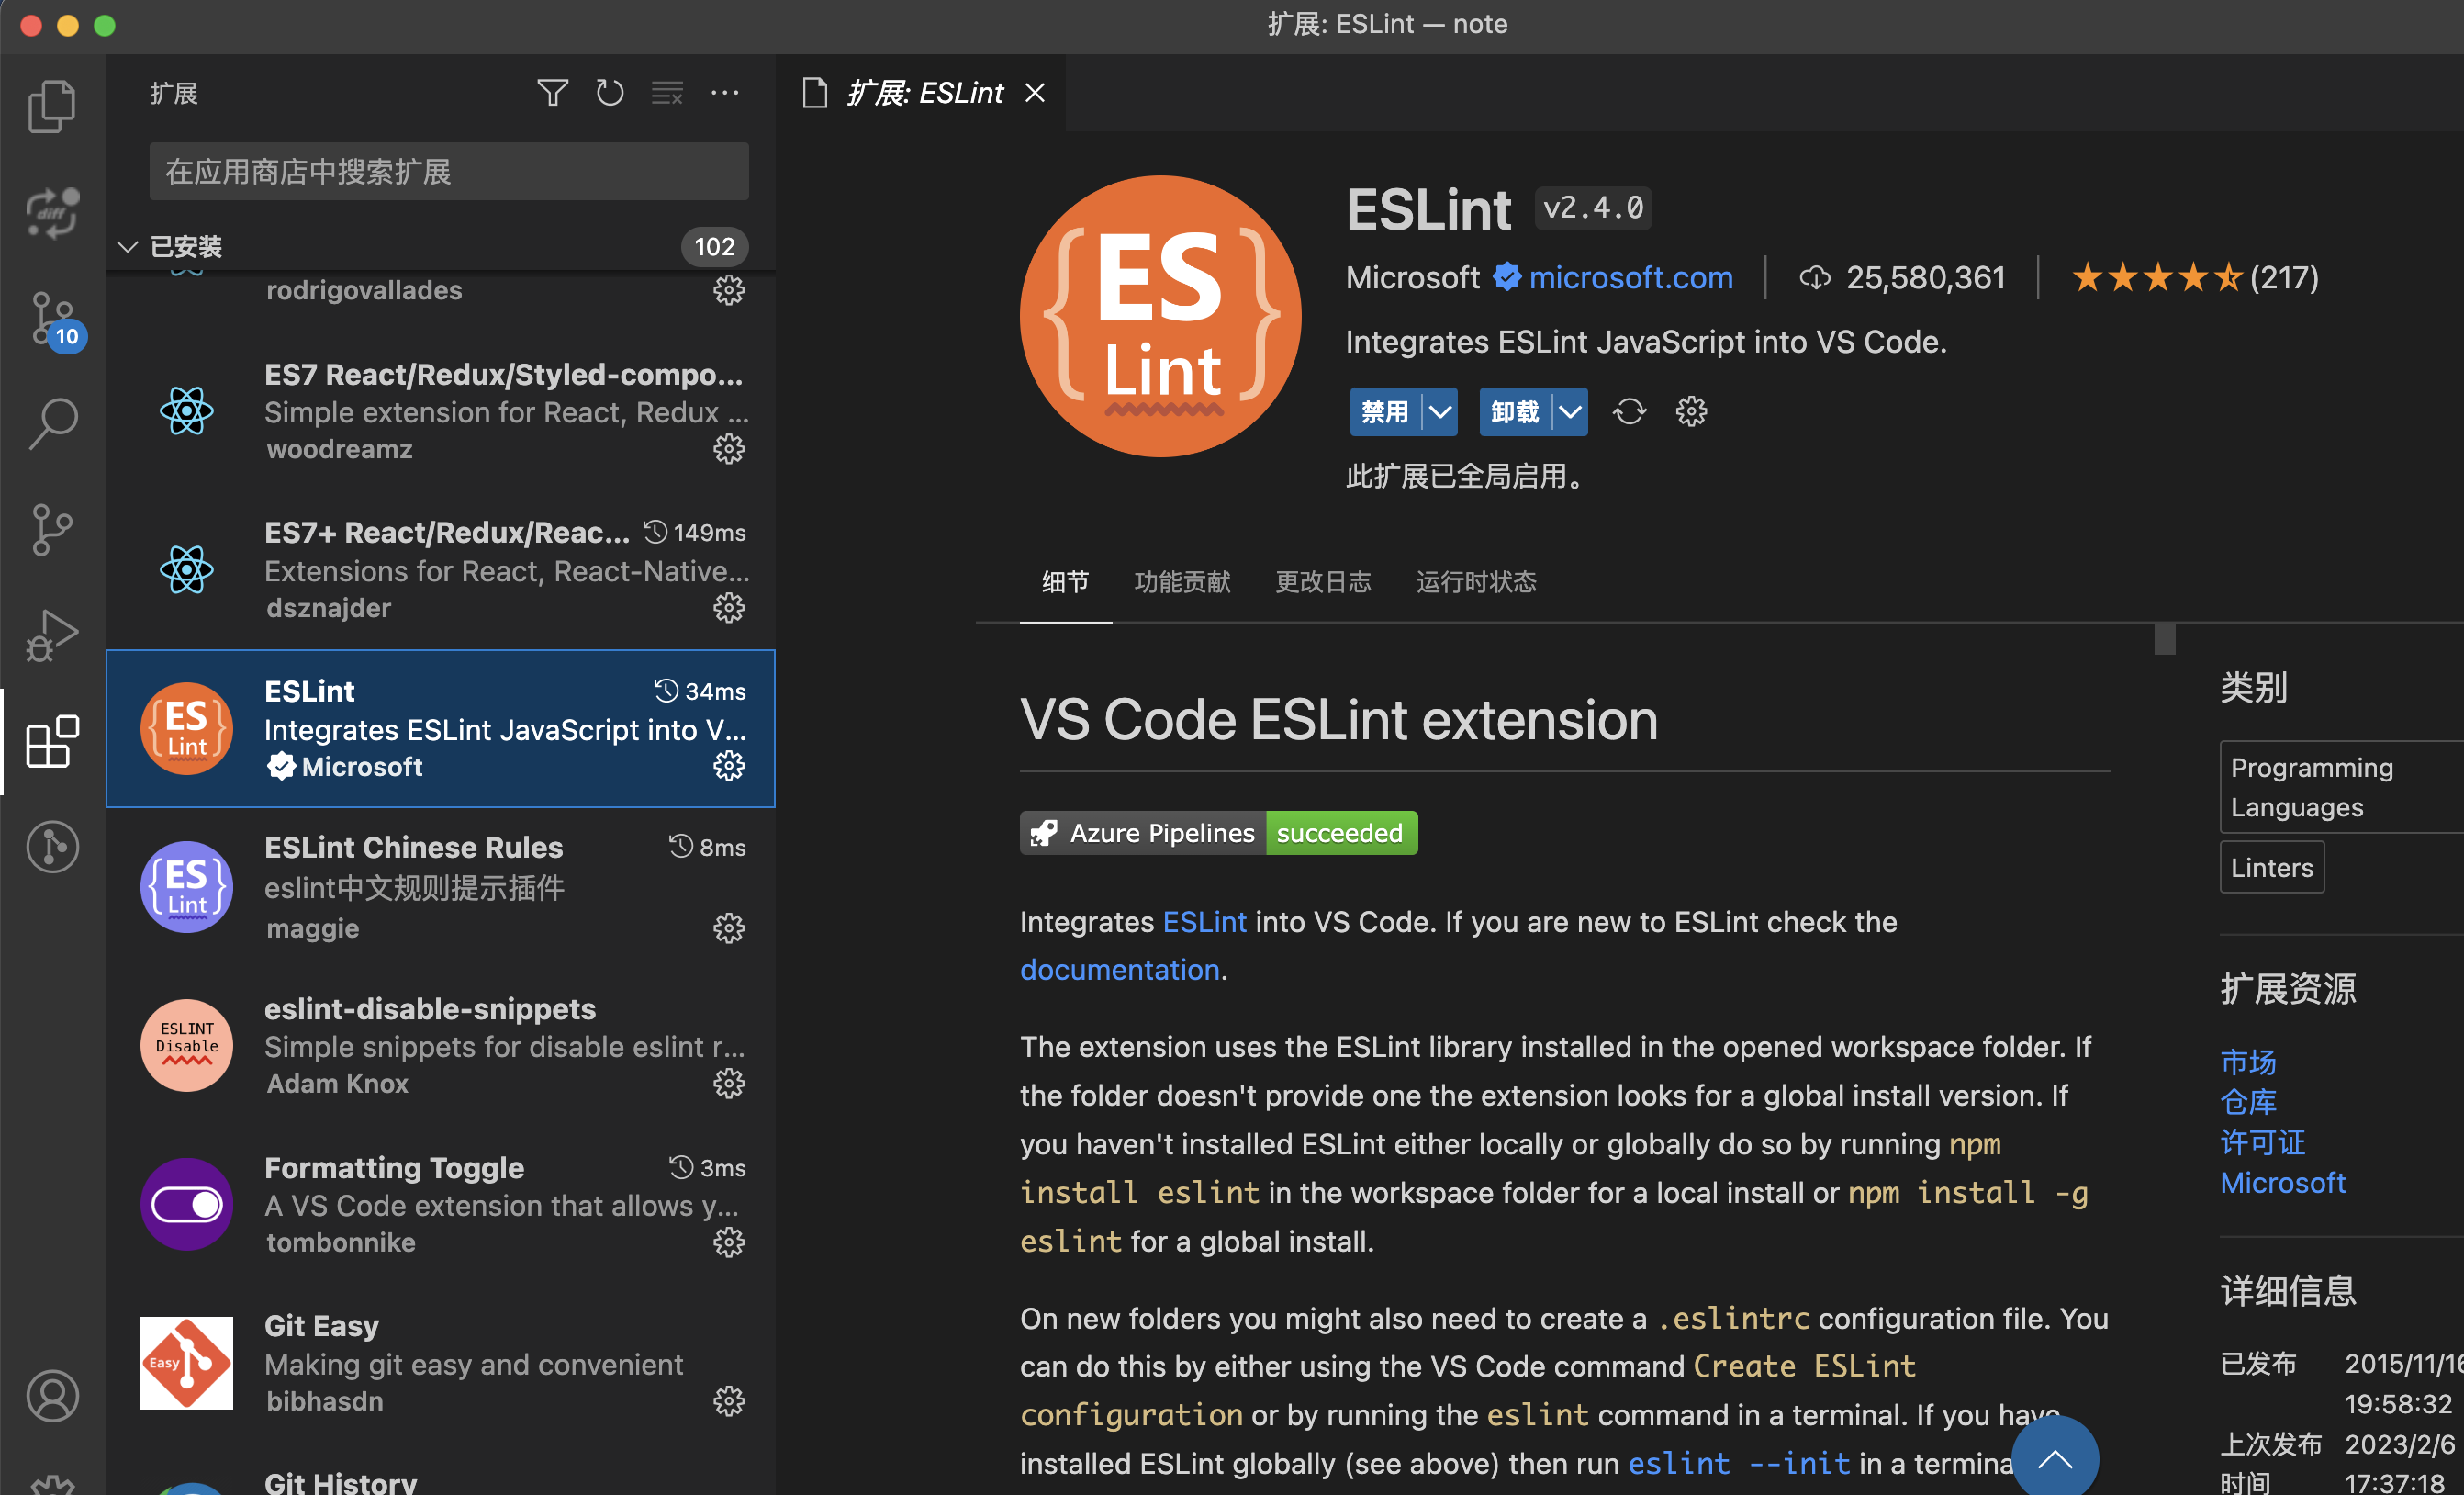This screenshot has width=2464, height=1495.
Task: Close the ESLint extension tab
Action: click(1036, 93)
